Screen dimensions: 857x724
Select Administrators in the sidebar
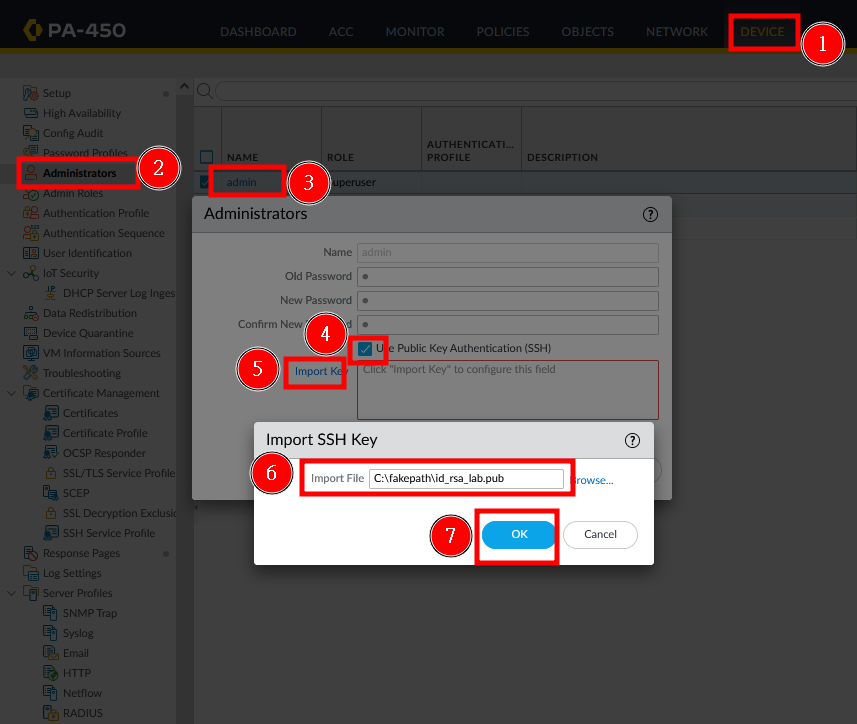80,173
